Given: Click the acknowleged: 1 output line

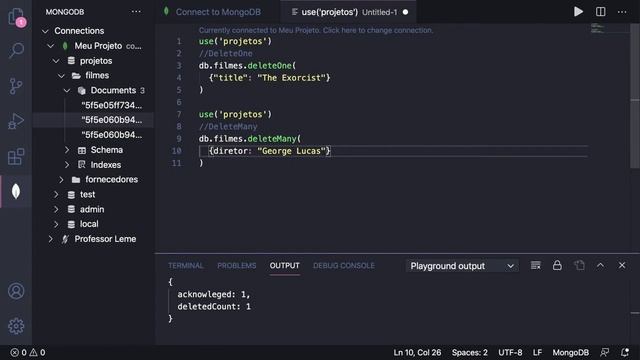Looking at the screenshot, I should click(213, 294).
